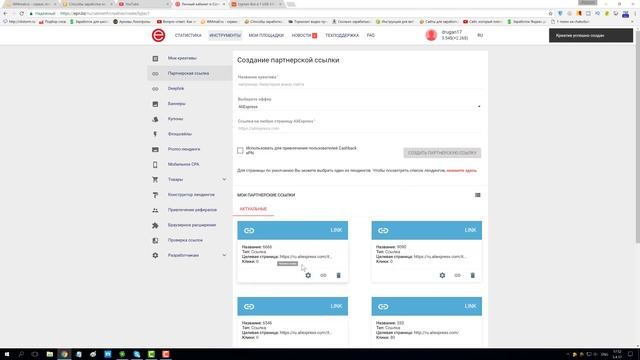Go back with the browser back arrow

(x=5, y=13)
